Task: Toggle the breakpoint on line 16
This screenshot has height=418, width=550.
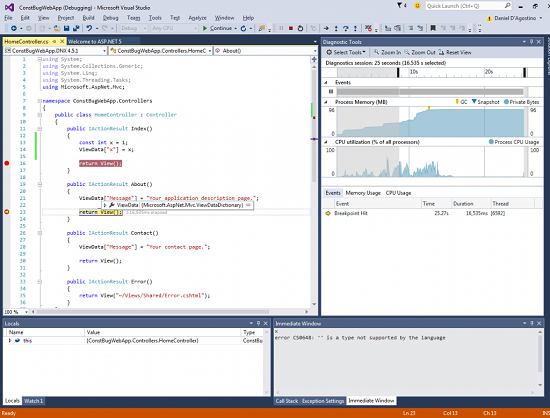Action: [x=6, y=163]
